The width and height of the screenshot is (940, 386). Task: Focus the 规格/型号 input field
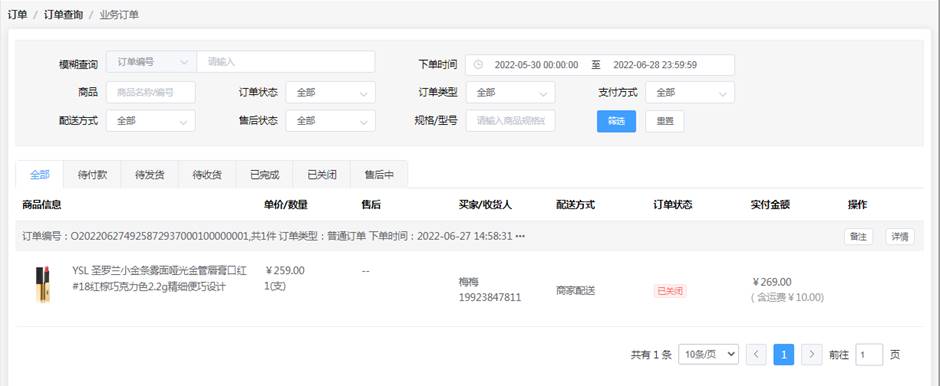pos(510,120)
